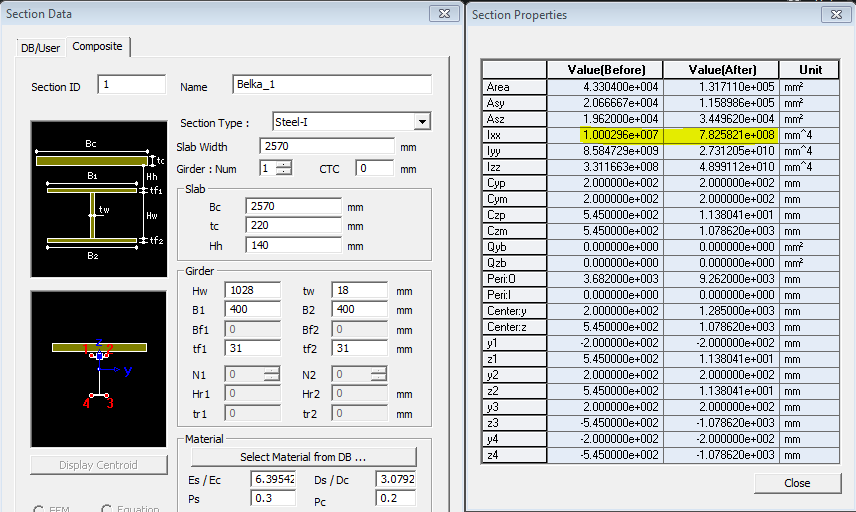Close the Section Data dialog
Viewport: 856px width, 512px height.
pos(444,14)
